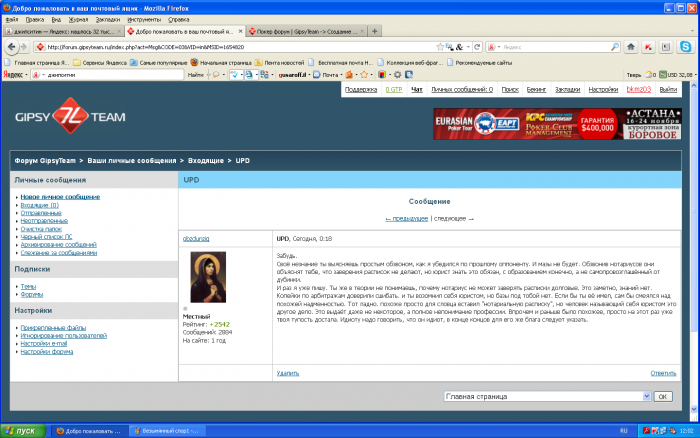700x438 pixels.
Task: Open the Игнорирование пользователей link
Action: pos(63,336)
